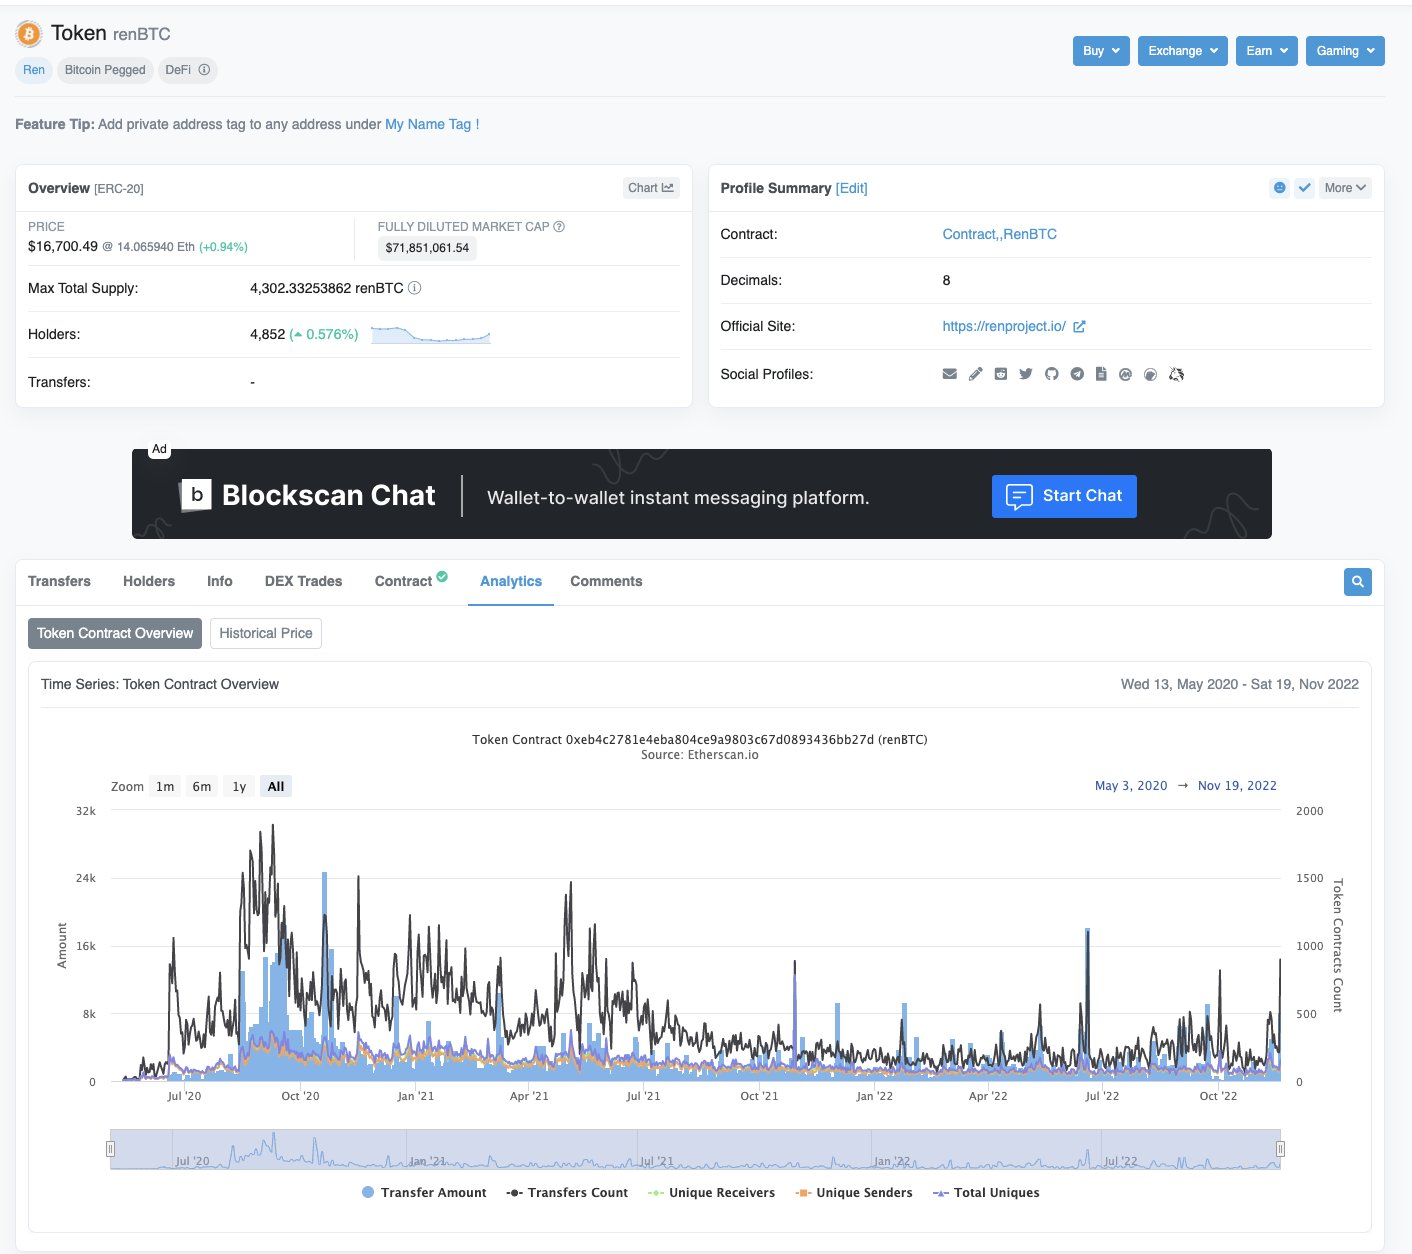The height and width of the screenshot is (1254, 1412).
Task: Click the unicorn icon in Social Profiles
Action: [1176, 374]
